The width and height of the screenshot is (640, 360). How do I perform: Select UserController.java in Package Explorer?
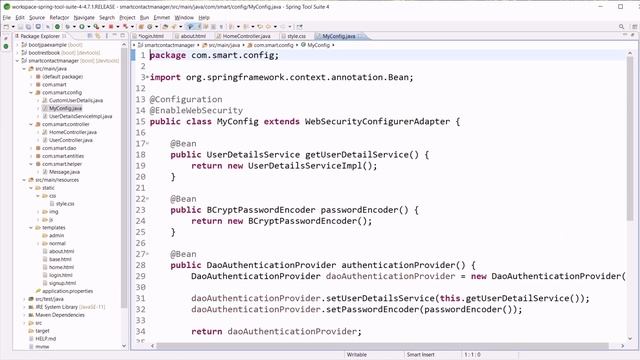(x=71, y=140)
